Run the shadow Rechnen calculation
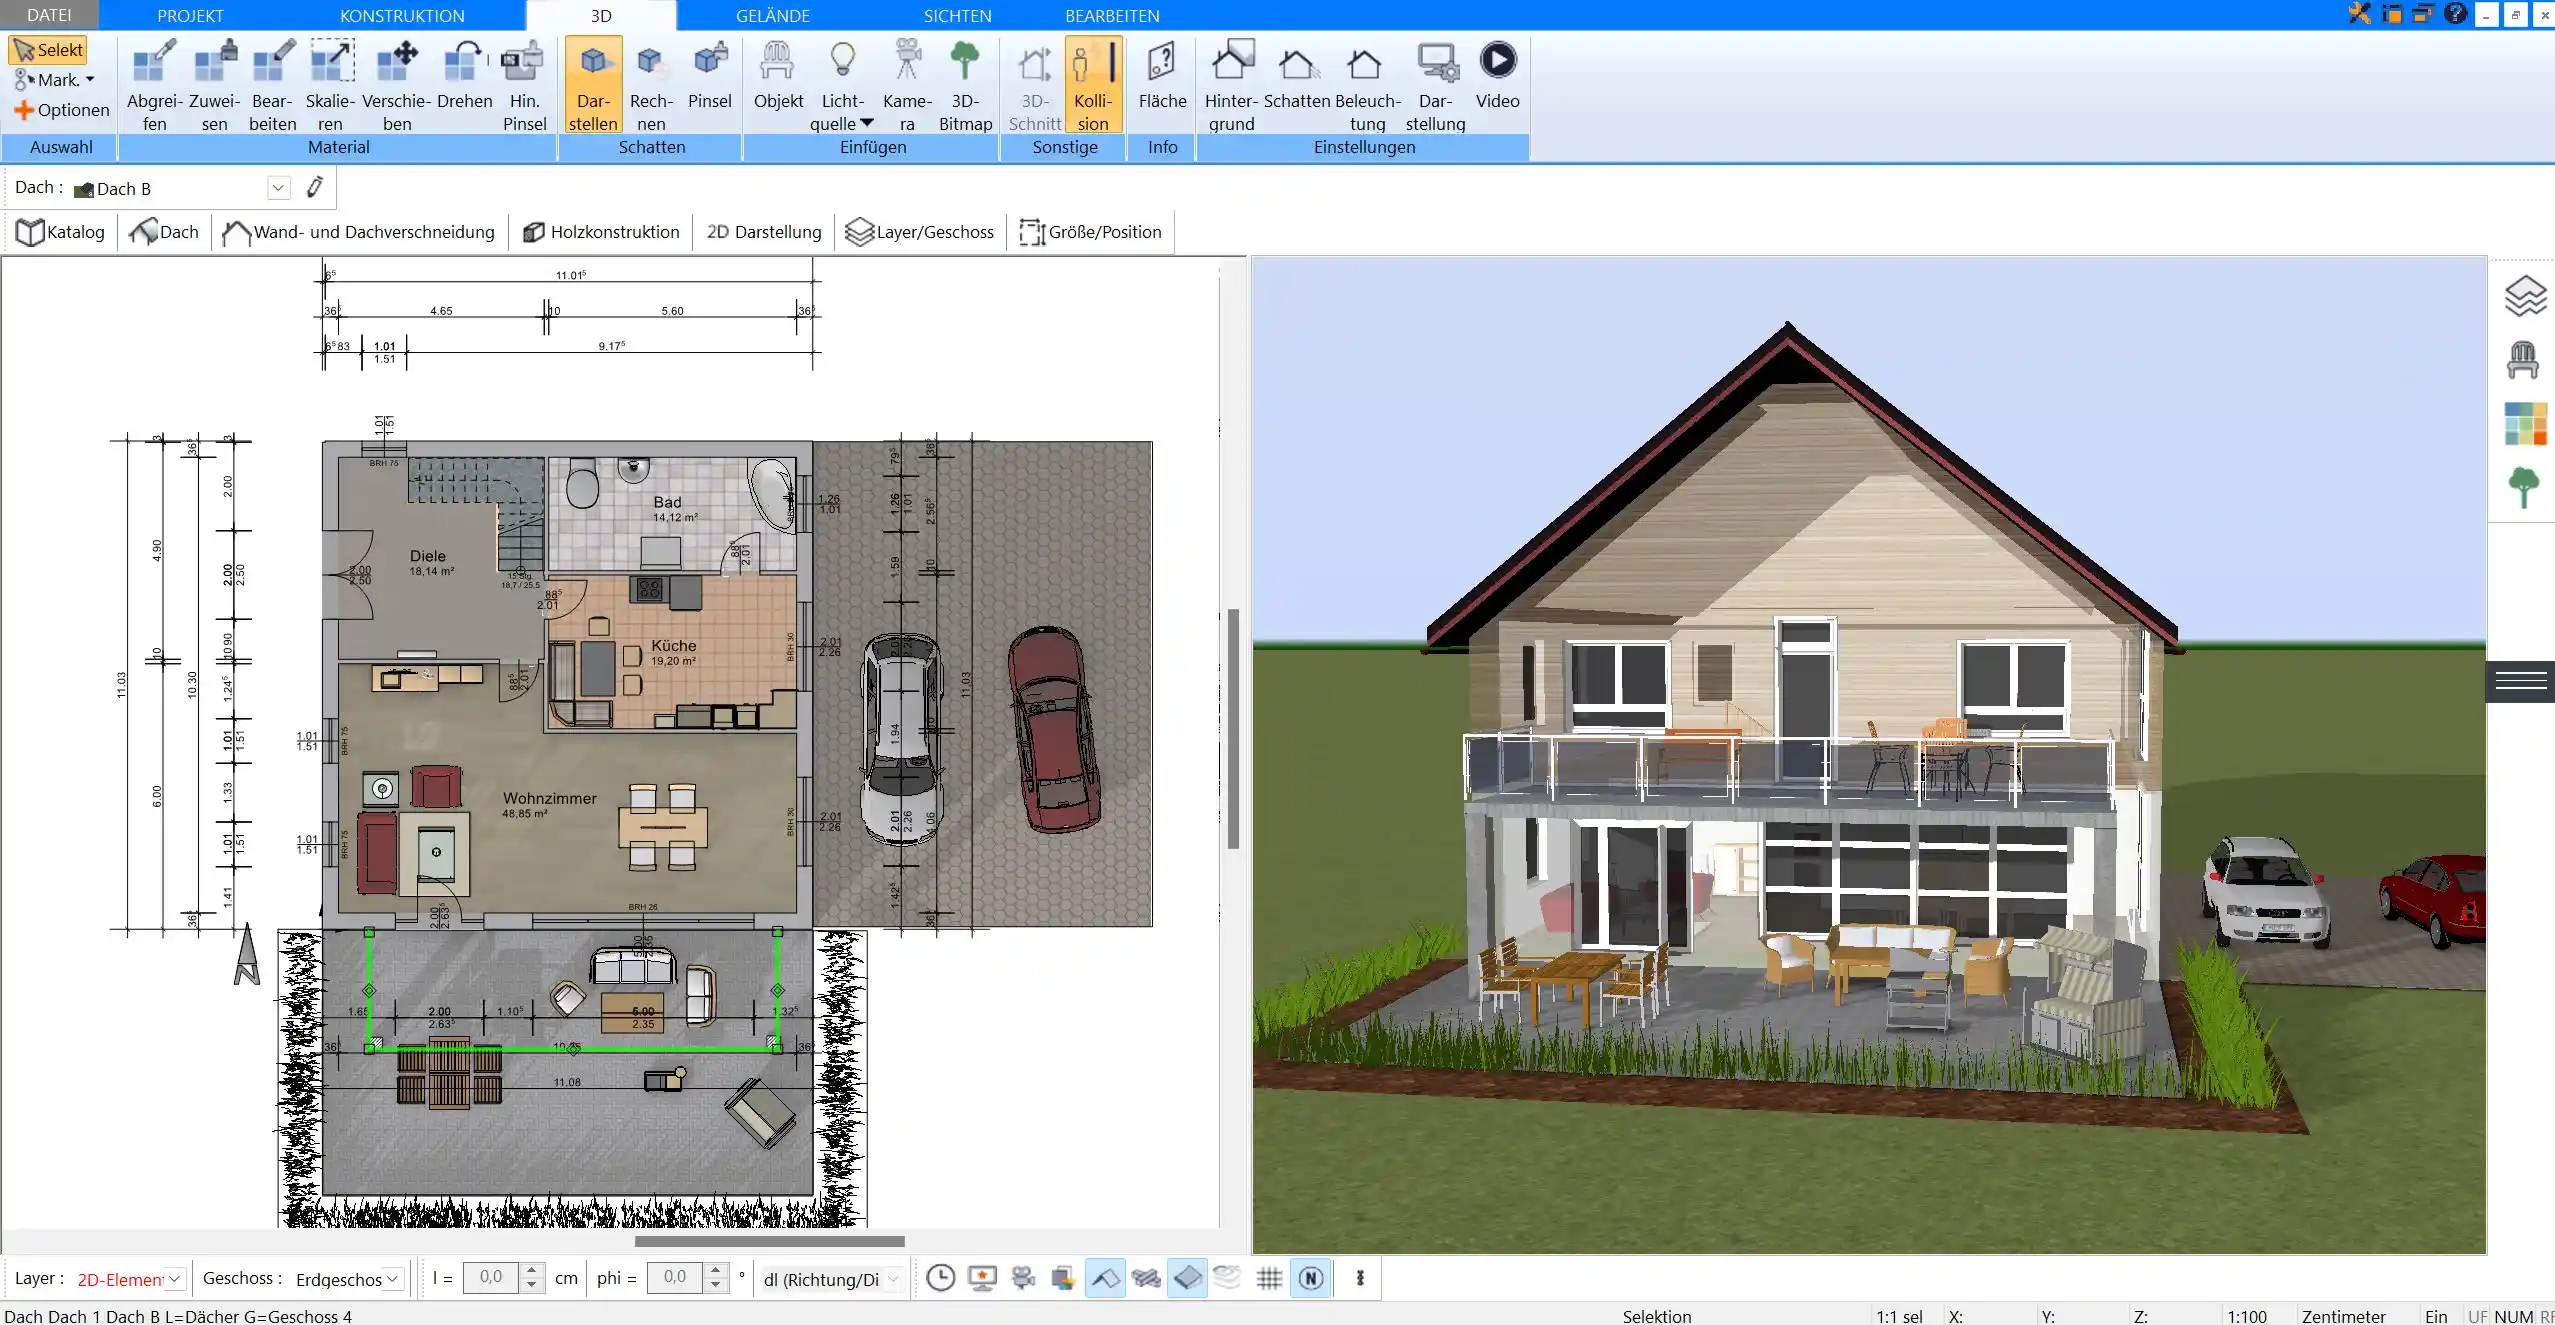This screenshot has width=2555, height=1325. point(651,85)
